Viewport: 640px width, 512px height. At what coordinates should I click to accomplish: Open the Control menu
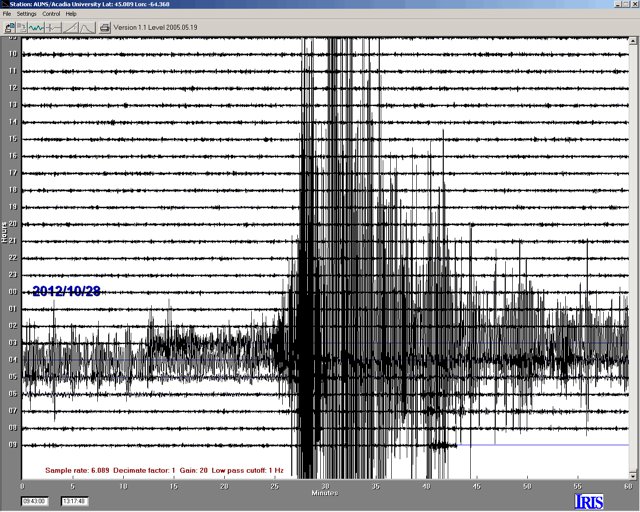[51, 14]
